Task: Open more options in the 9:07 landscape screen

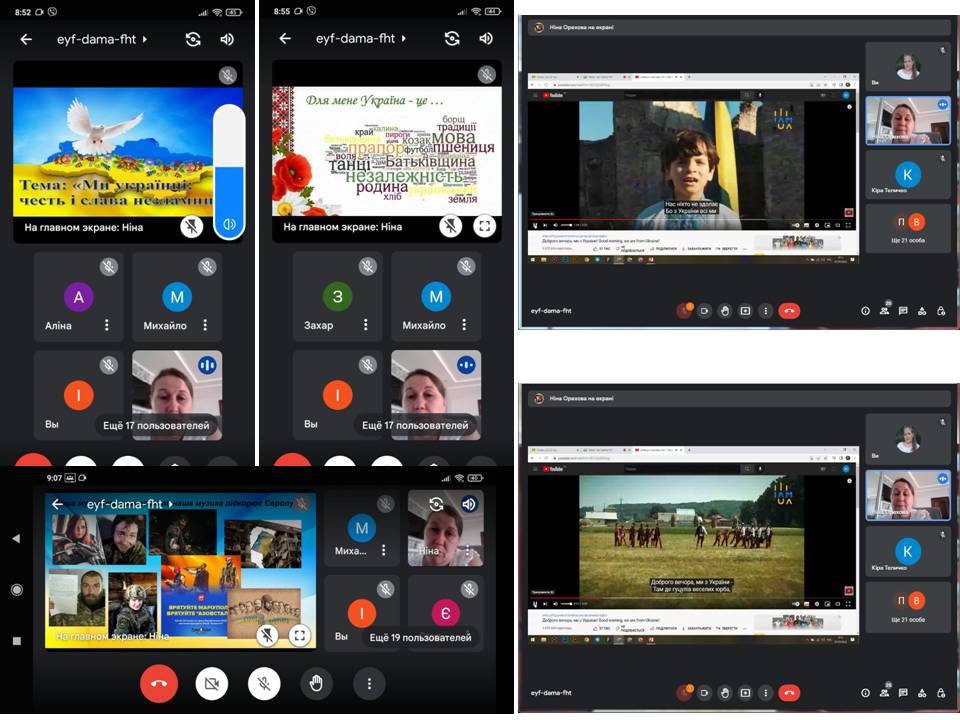Action: click(x=369, y=683)
